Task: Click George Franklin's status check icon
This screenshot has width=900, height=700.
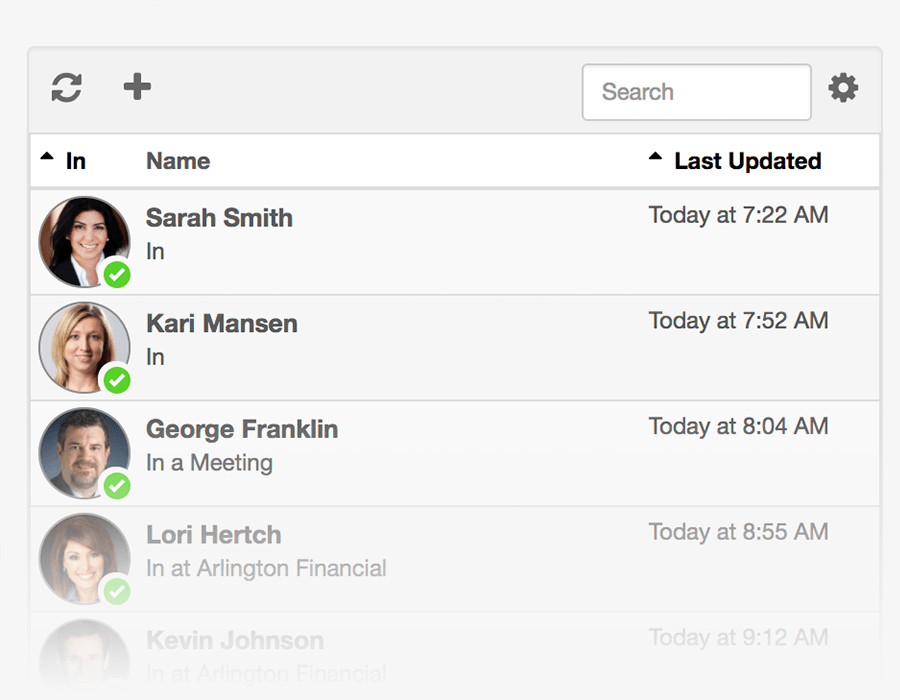Action: pos(117,488)
